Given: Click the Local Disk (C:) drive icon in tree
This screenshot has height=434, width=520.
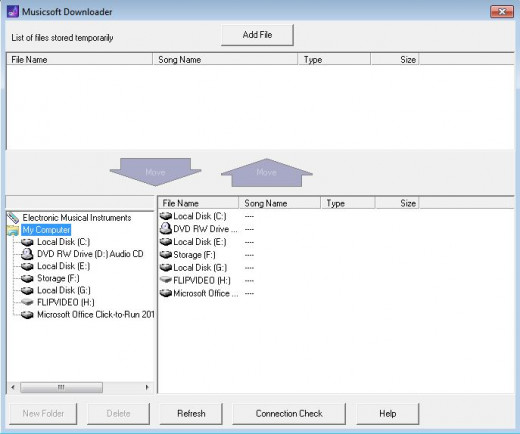Looking at the screenshot, I should click(27, 242).
